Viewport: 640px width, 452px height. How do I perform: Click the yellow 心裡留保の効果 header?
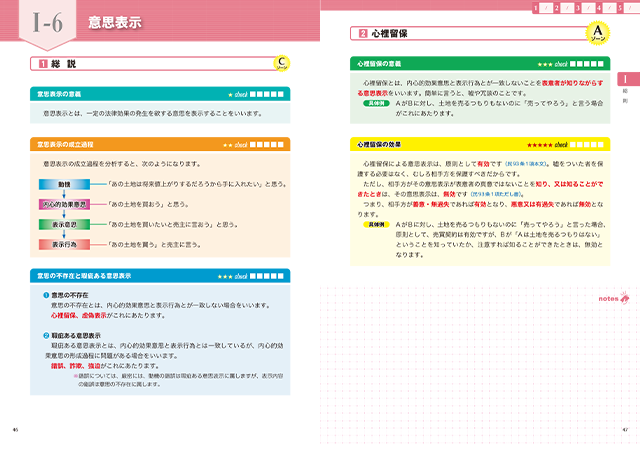pos(480,145)
